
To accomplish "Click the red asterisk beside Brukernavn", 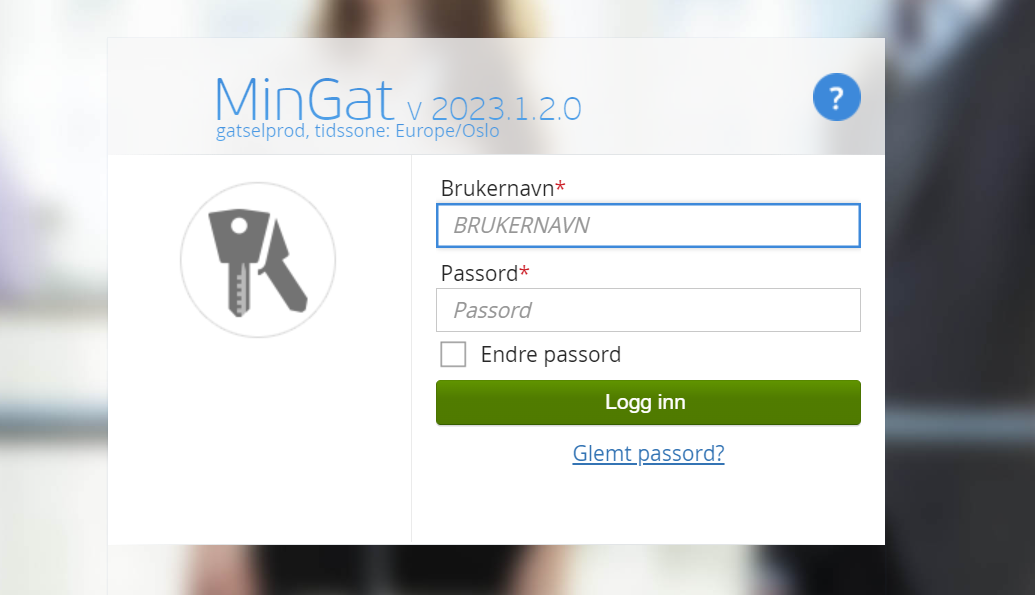I will click(560, 186).
